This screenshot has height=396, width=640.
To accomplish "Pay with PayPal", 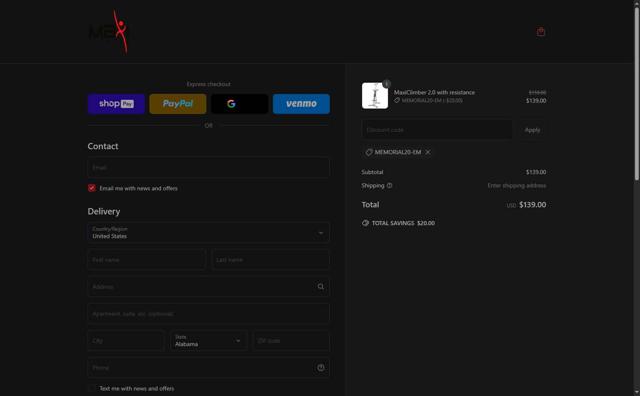I will tap(178, 104).
